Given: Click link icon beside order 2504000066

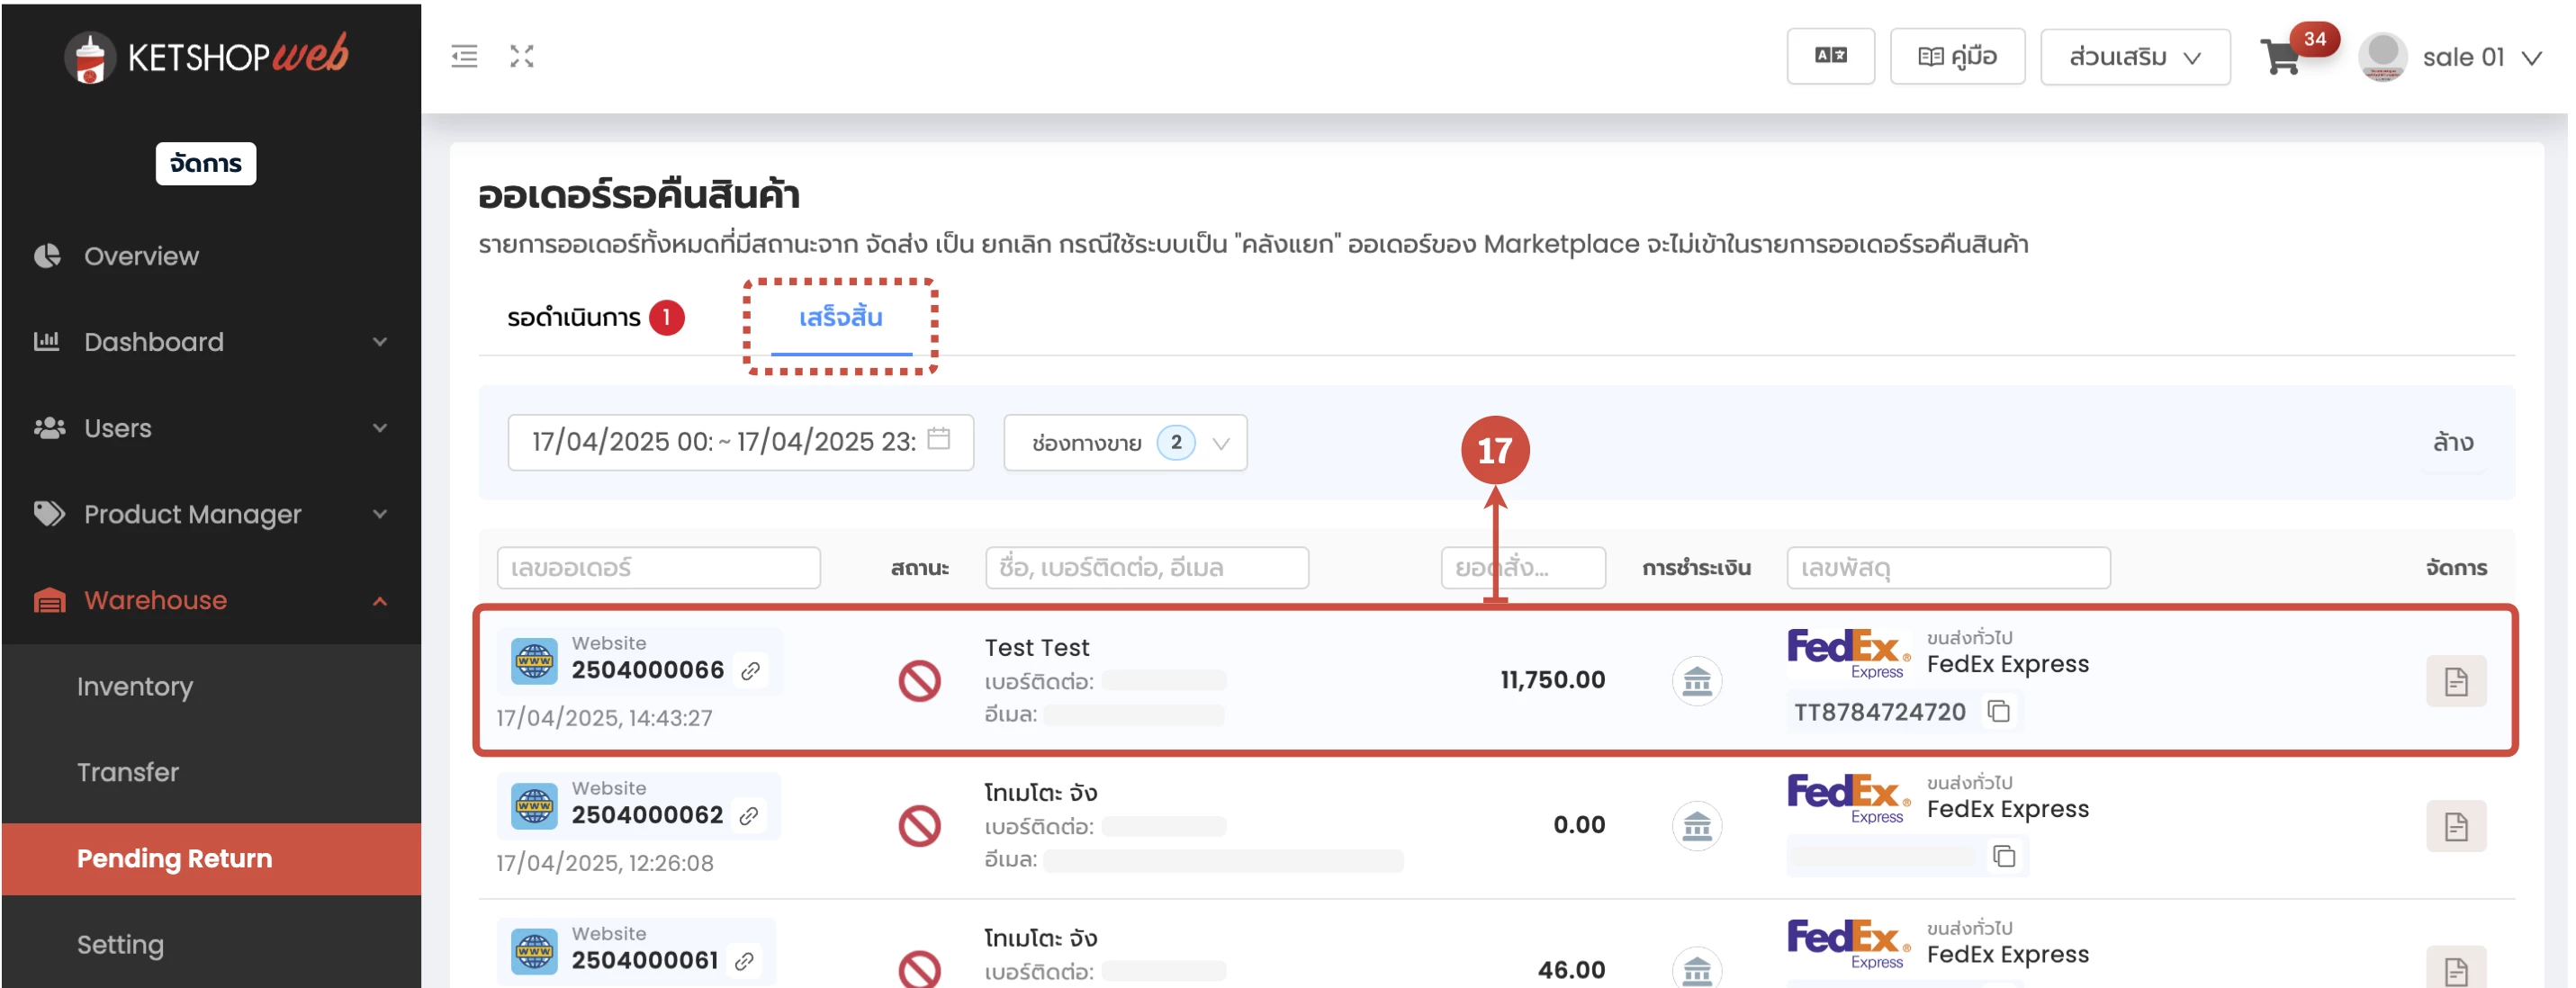Looking at the screenshot, I should (x=750, y=670).
